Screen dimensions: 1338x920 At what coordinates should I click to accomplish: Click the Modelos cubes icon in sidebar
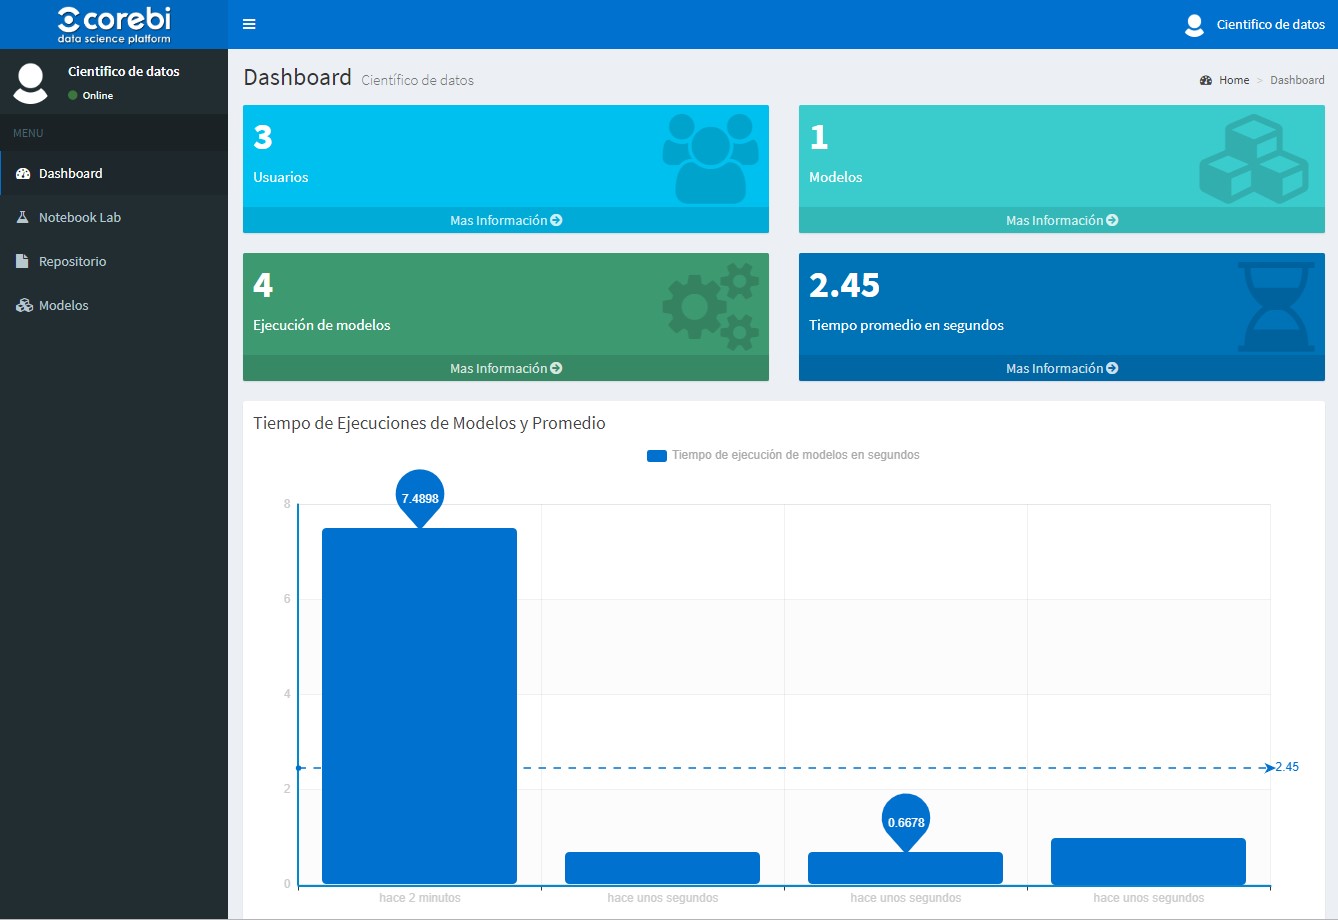click(x=24, y=305)
